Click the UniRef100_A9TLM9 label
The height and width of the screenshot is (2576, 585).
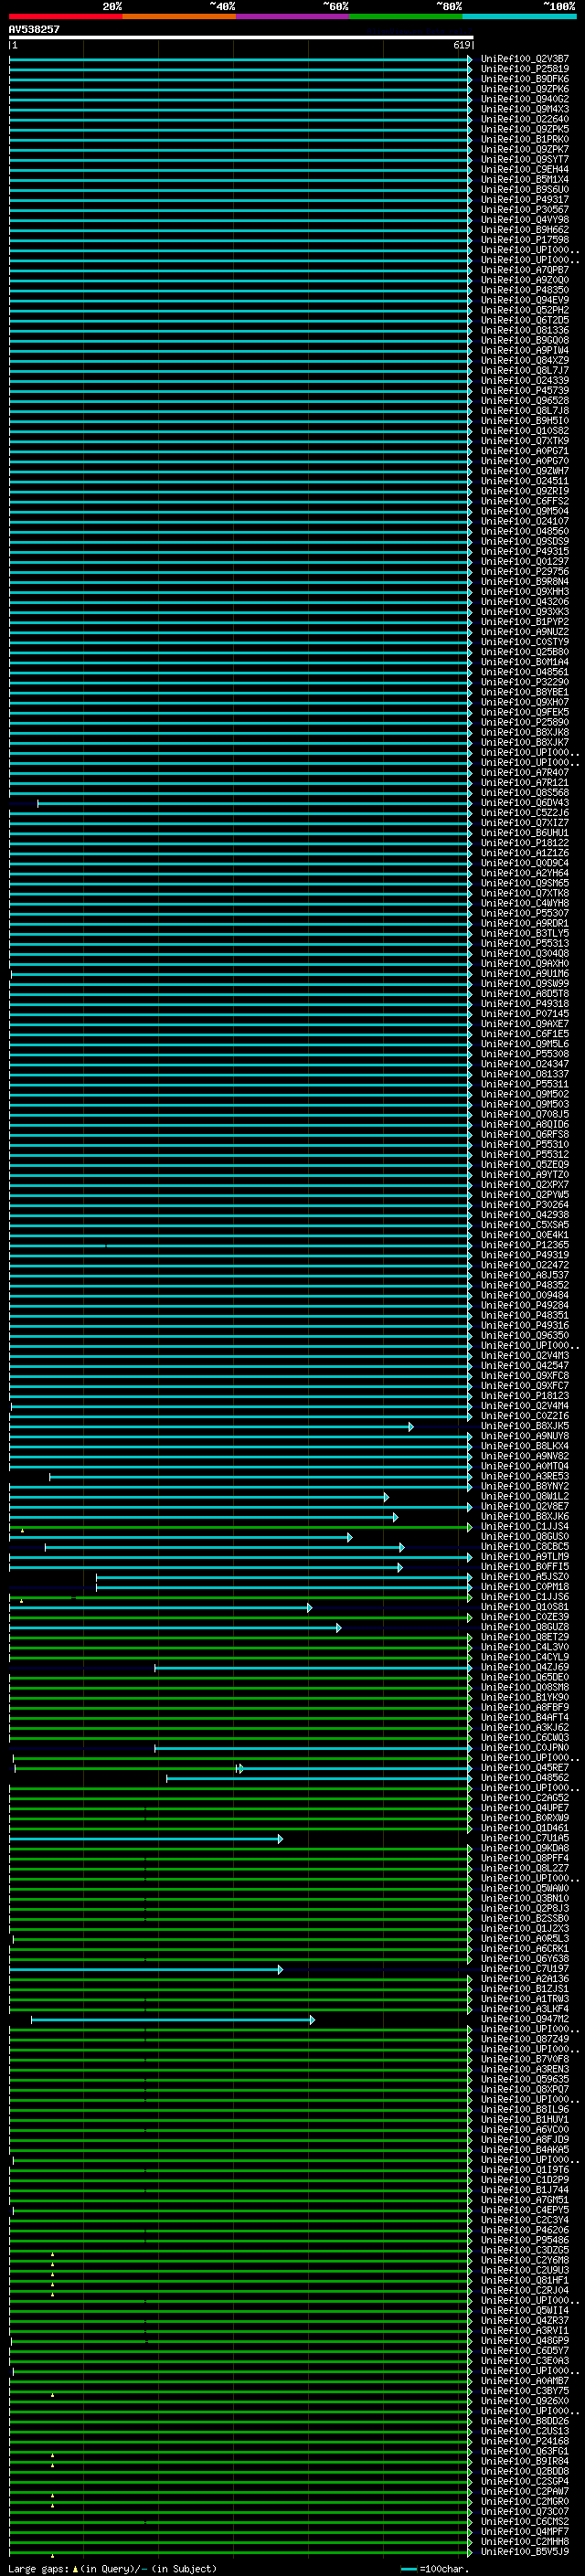[x=525, y=1557]
